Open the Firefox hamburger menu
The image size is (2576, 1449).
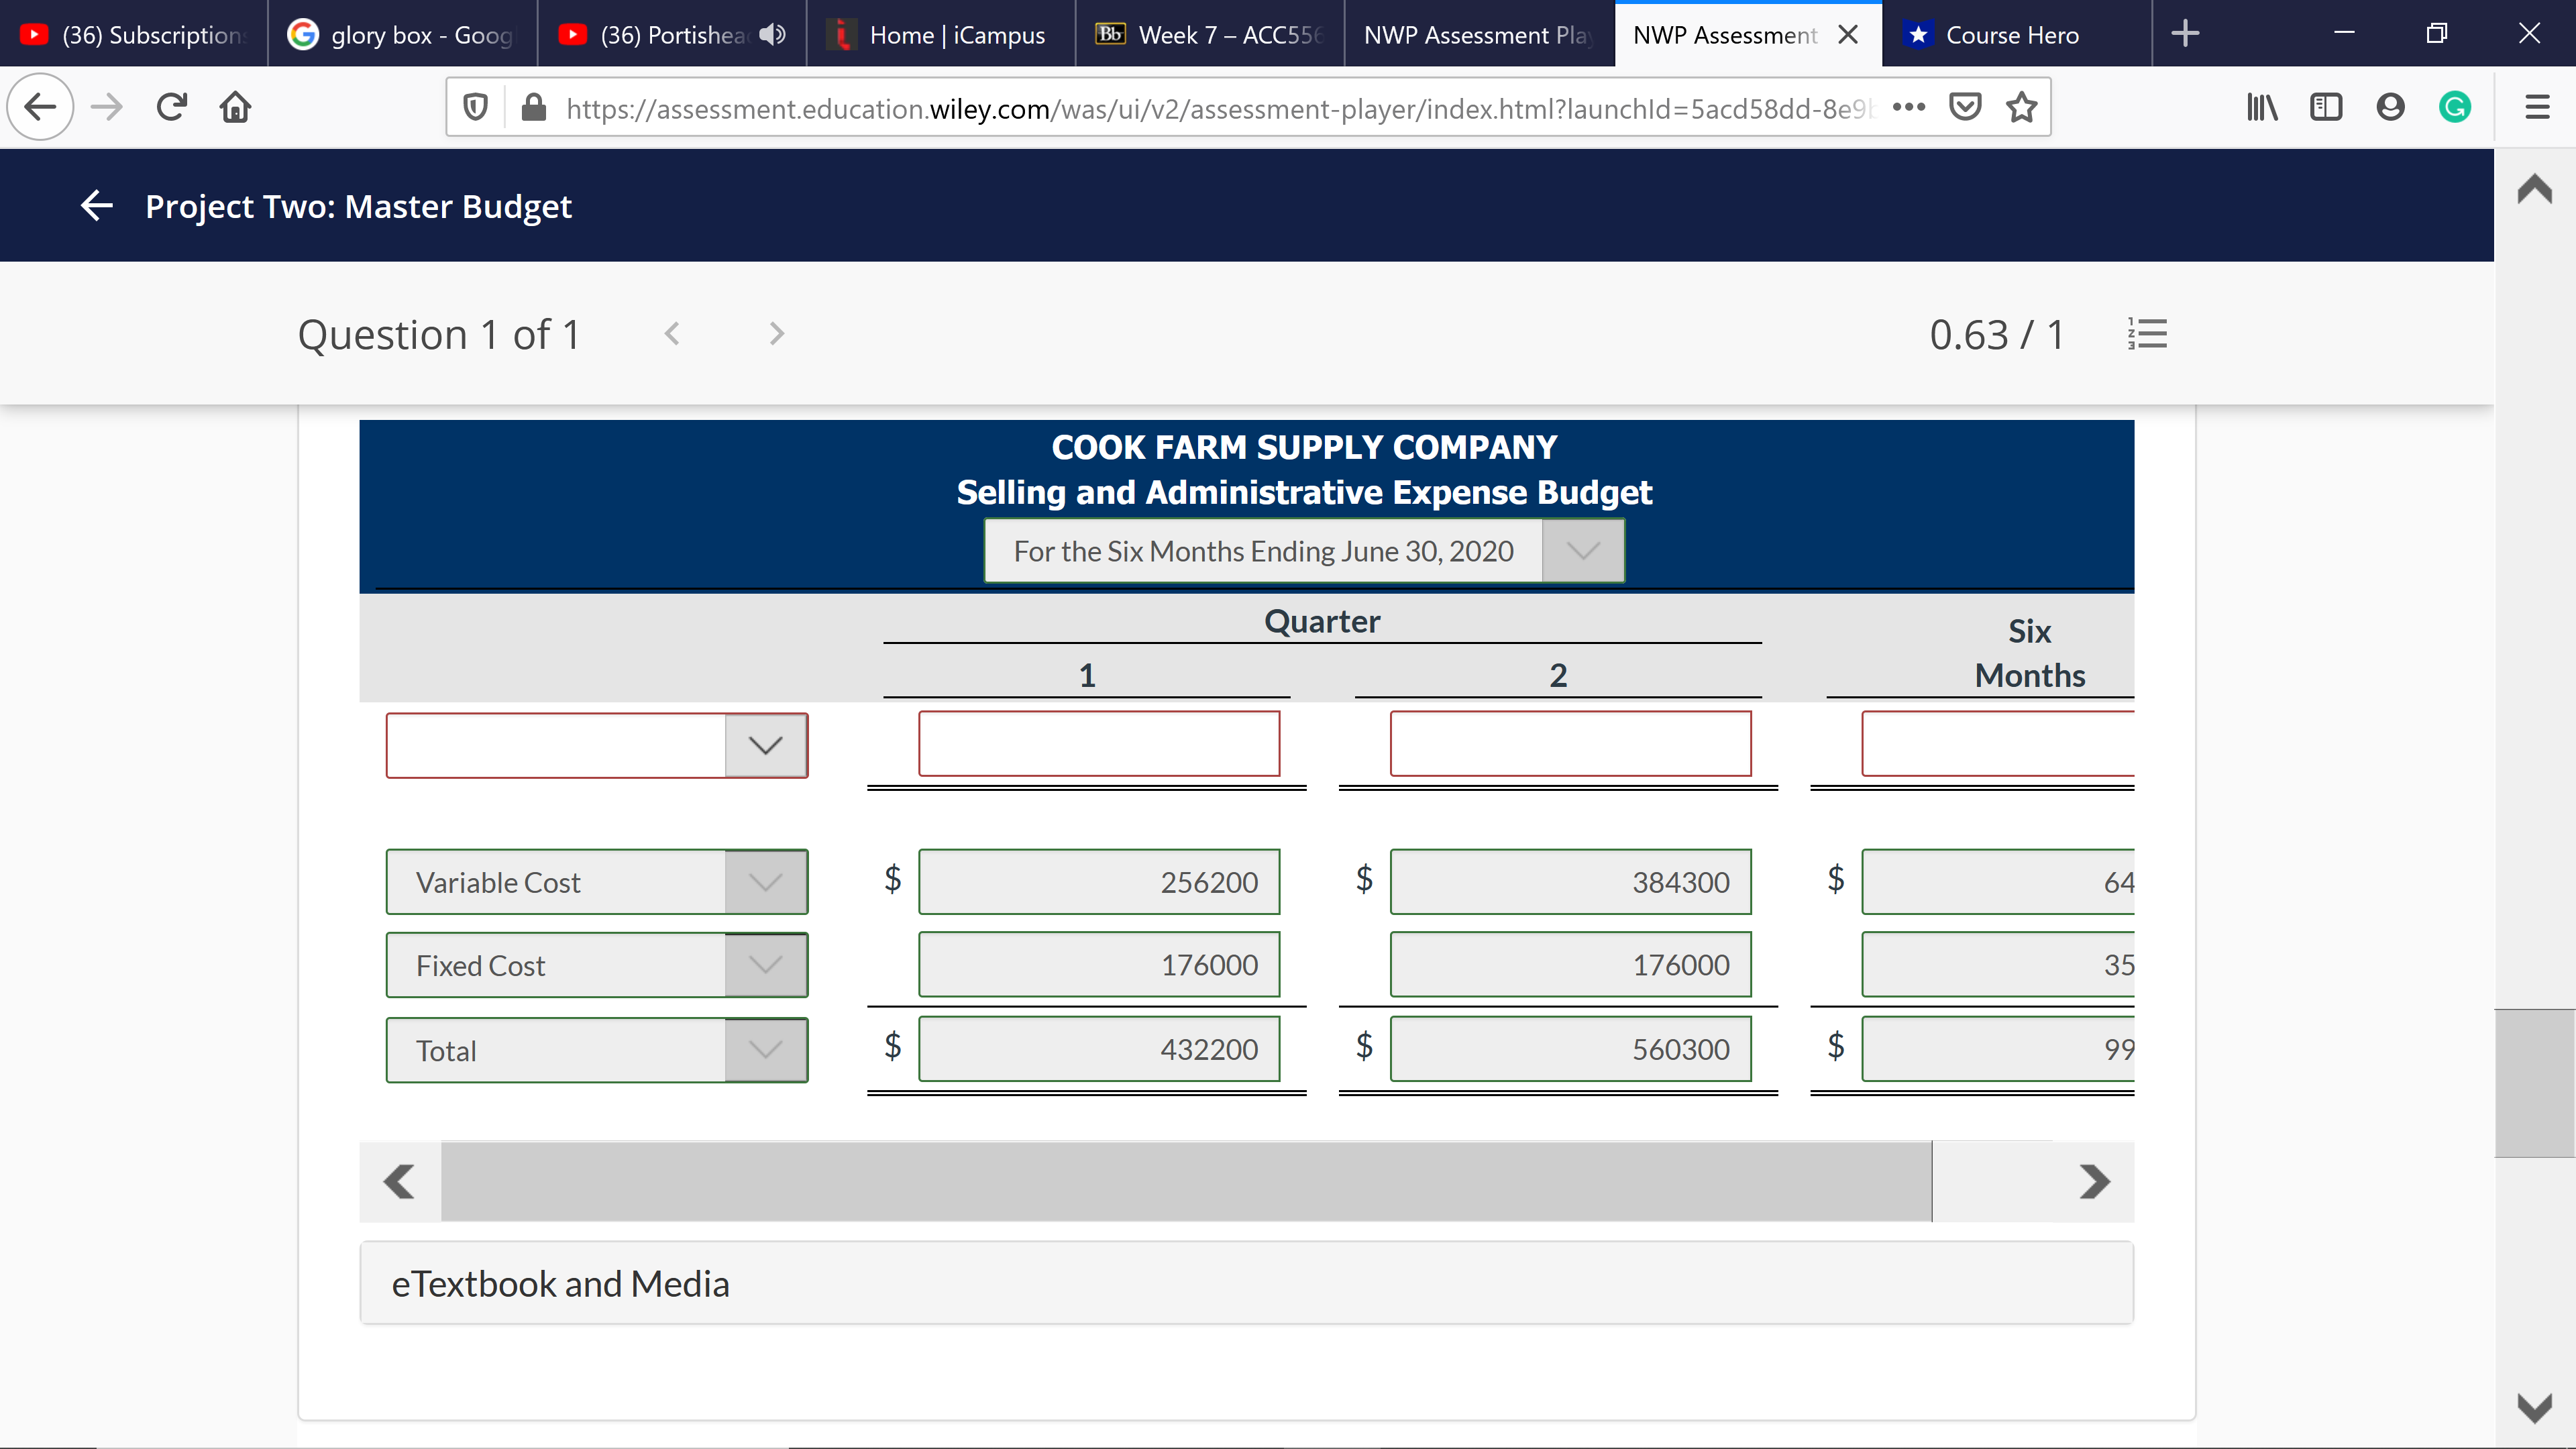tap(2537, 107)
